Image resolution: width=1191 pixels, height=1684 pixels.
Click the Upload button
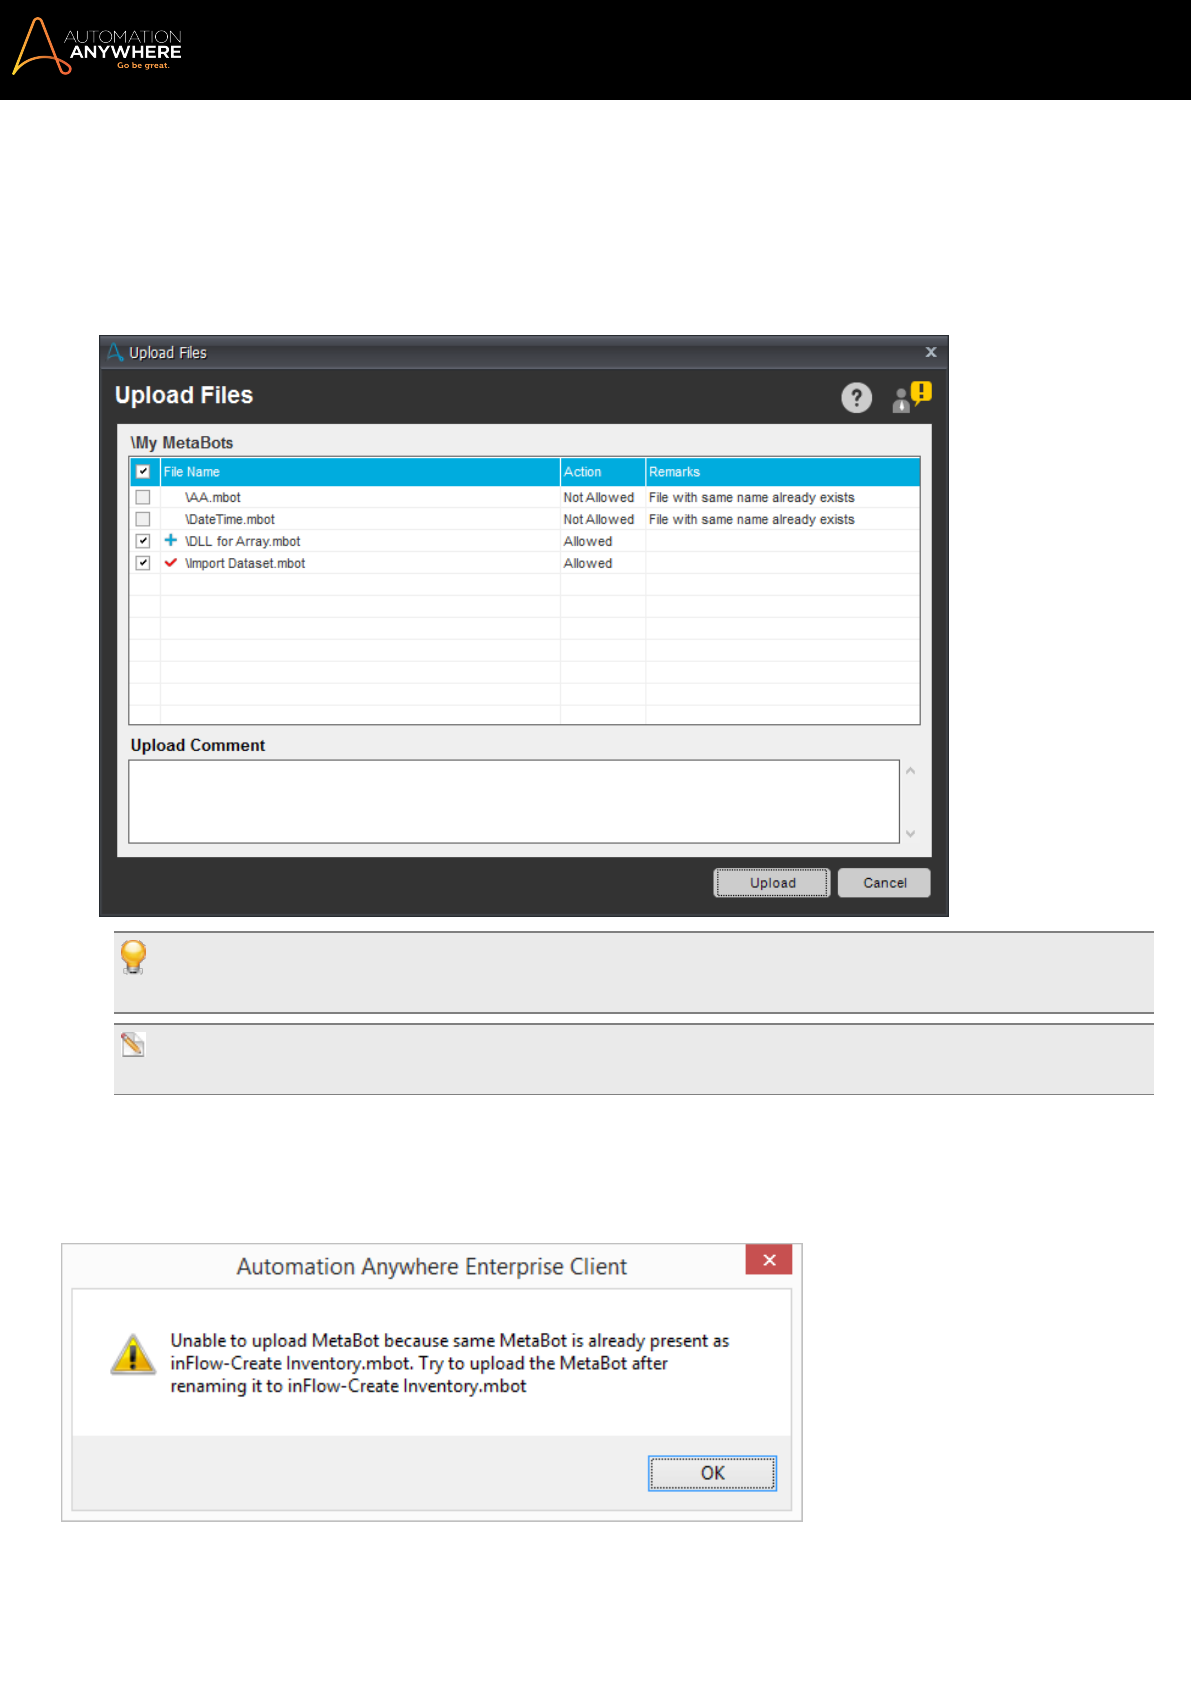pyautogui.click(x=772, y=883)
